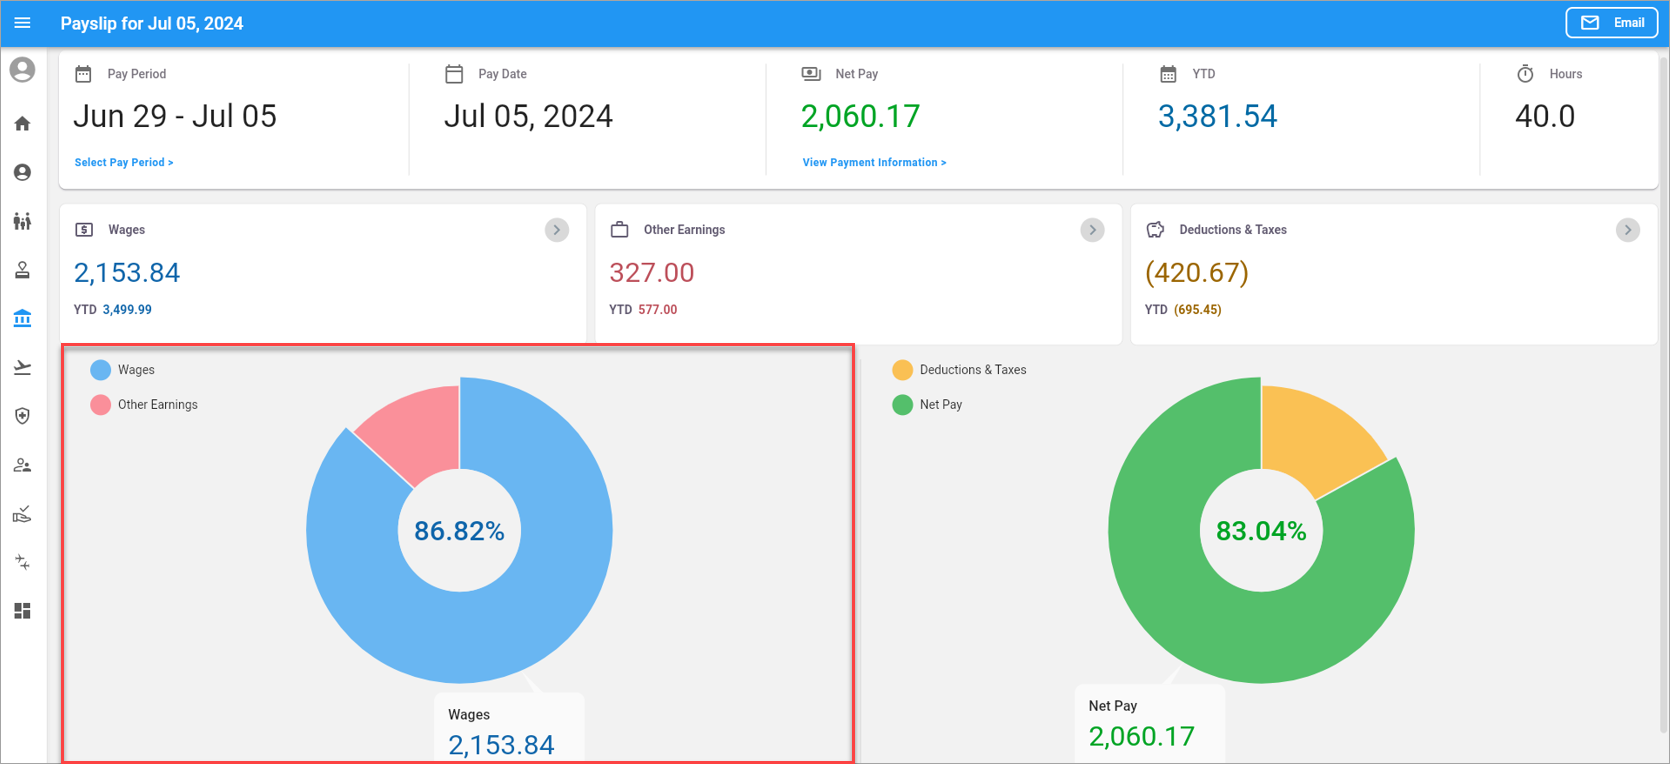
Task: Open View Payment Information link
Action: [x=874, y=162]
